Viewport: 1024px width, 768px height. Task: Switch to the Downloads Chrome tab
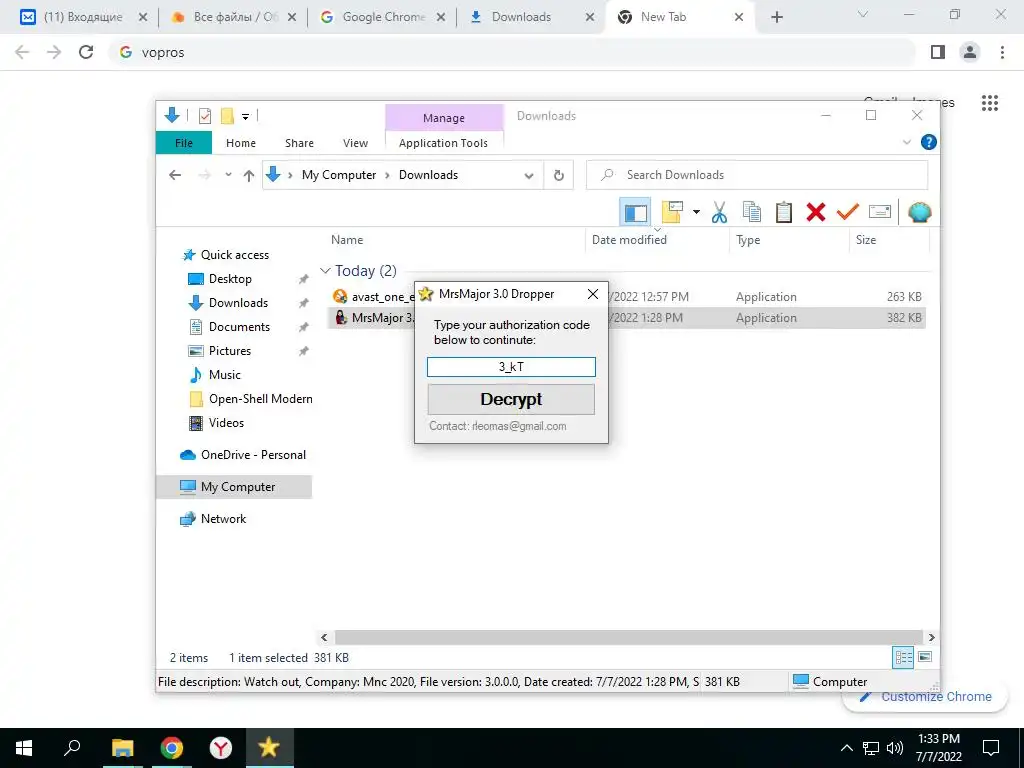[532, 17]
